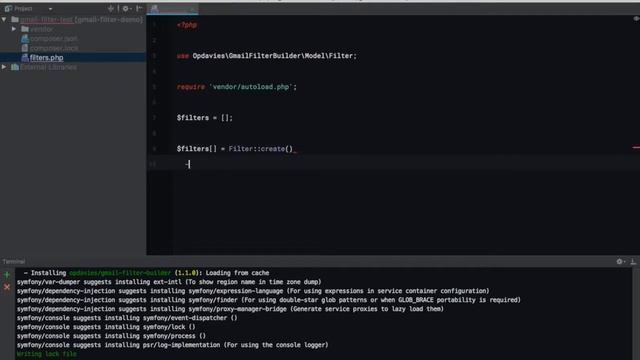Open the Project view dropdown
Screen dimensions: 640x360
50,9
